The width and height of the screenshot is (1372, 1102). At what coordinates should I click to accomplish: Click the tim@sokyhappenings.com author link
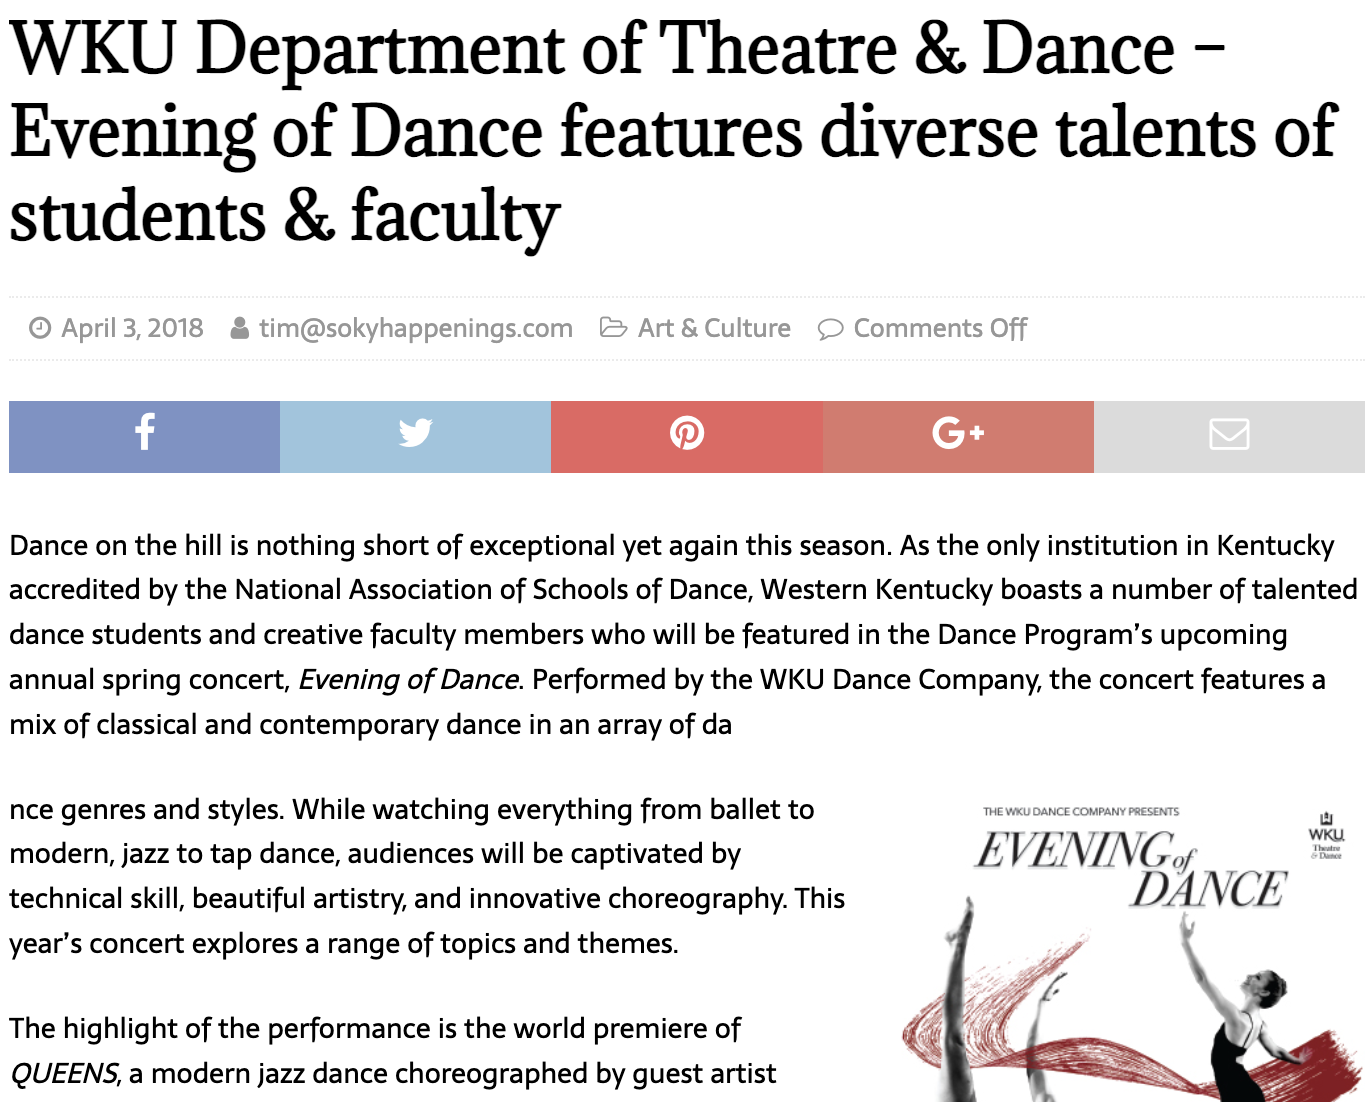(416, 327)
